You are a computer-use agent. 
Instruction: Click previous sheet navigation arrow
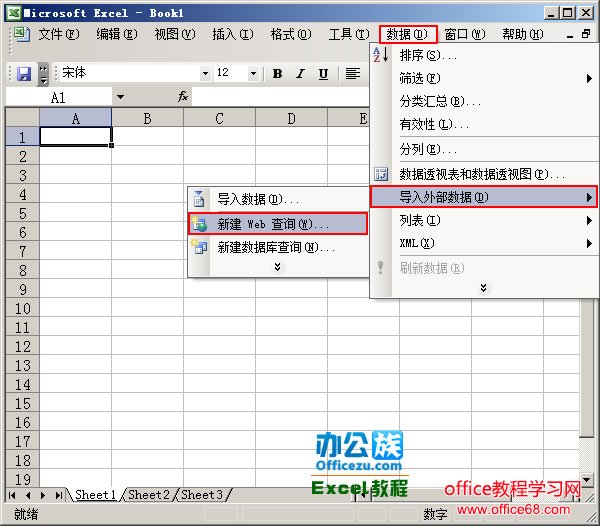28,495
